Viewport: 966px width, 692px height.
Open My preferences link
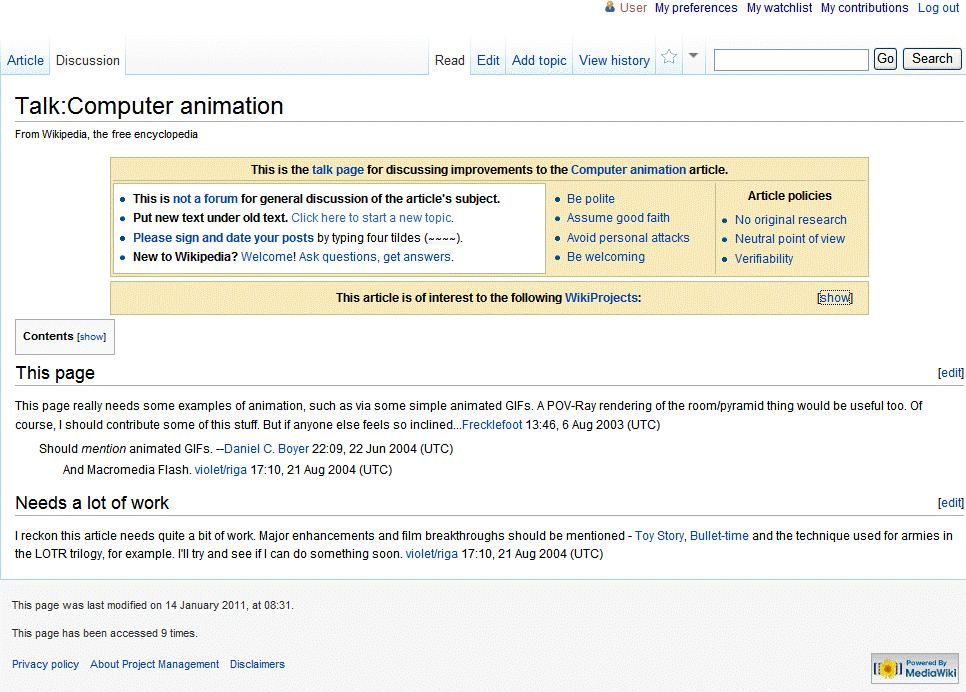[x=696, y=8]
